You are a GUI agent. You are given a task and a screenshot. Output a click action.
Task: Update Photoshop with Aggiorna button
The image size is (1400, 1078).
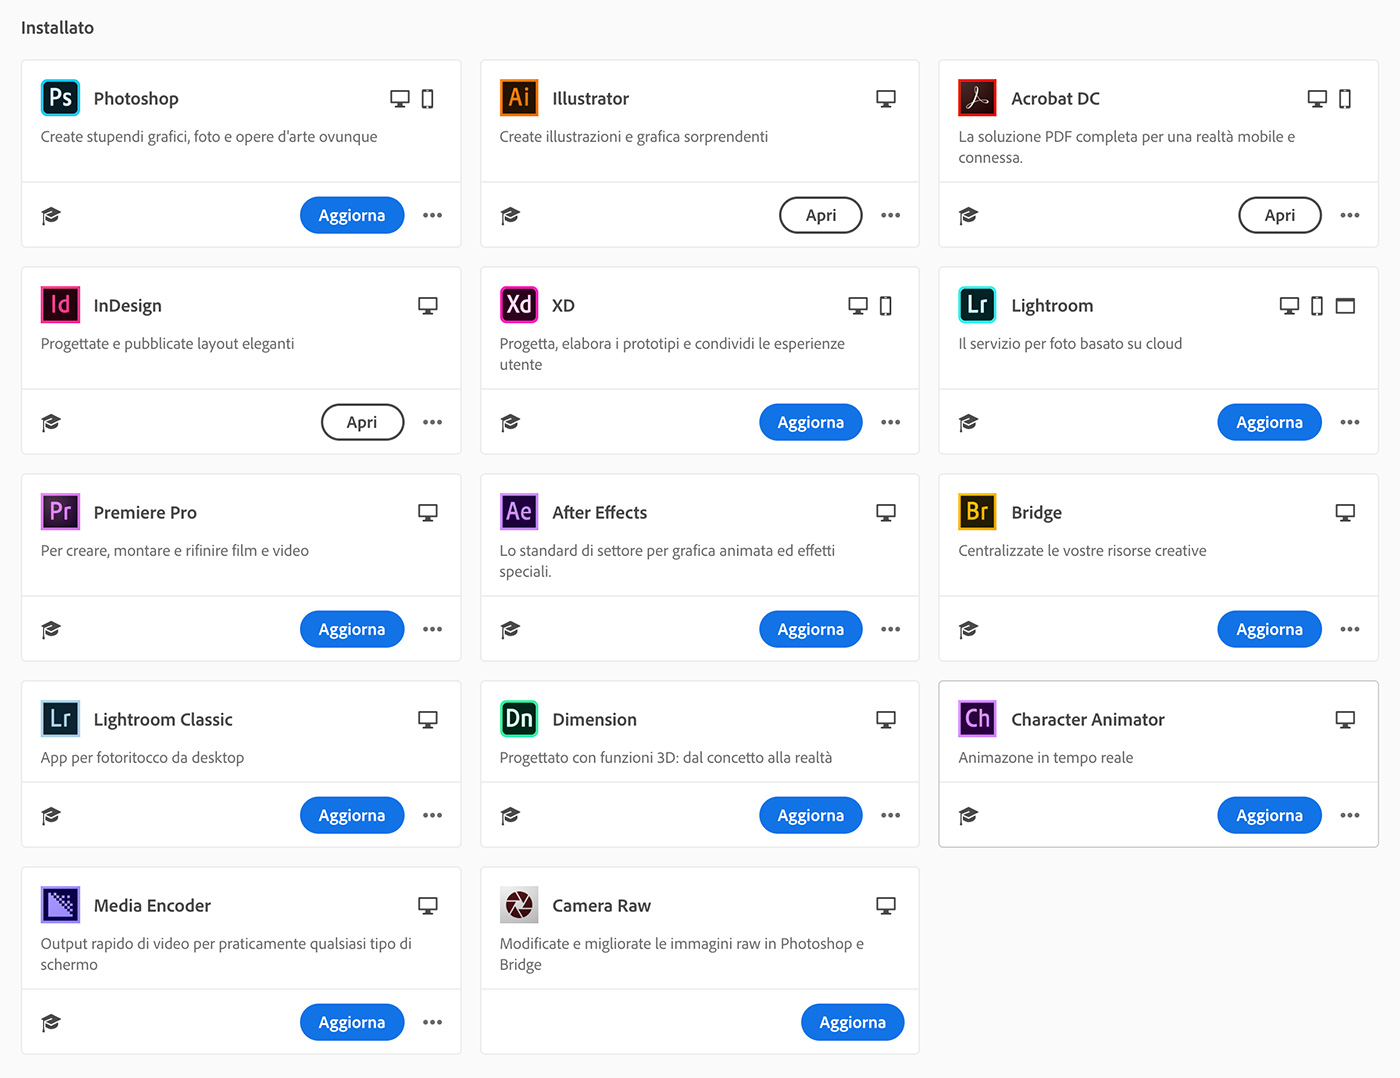tap(352, 215)
